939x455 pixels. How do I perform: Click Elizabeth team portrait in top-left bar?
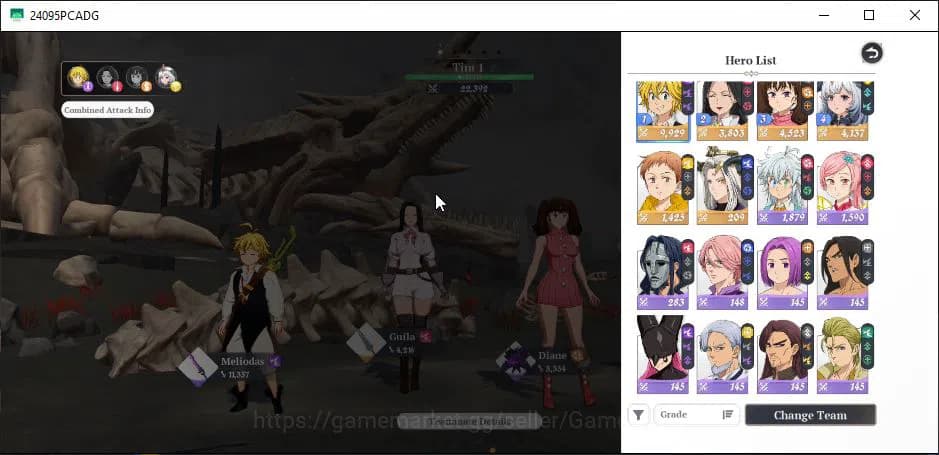166,77
